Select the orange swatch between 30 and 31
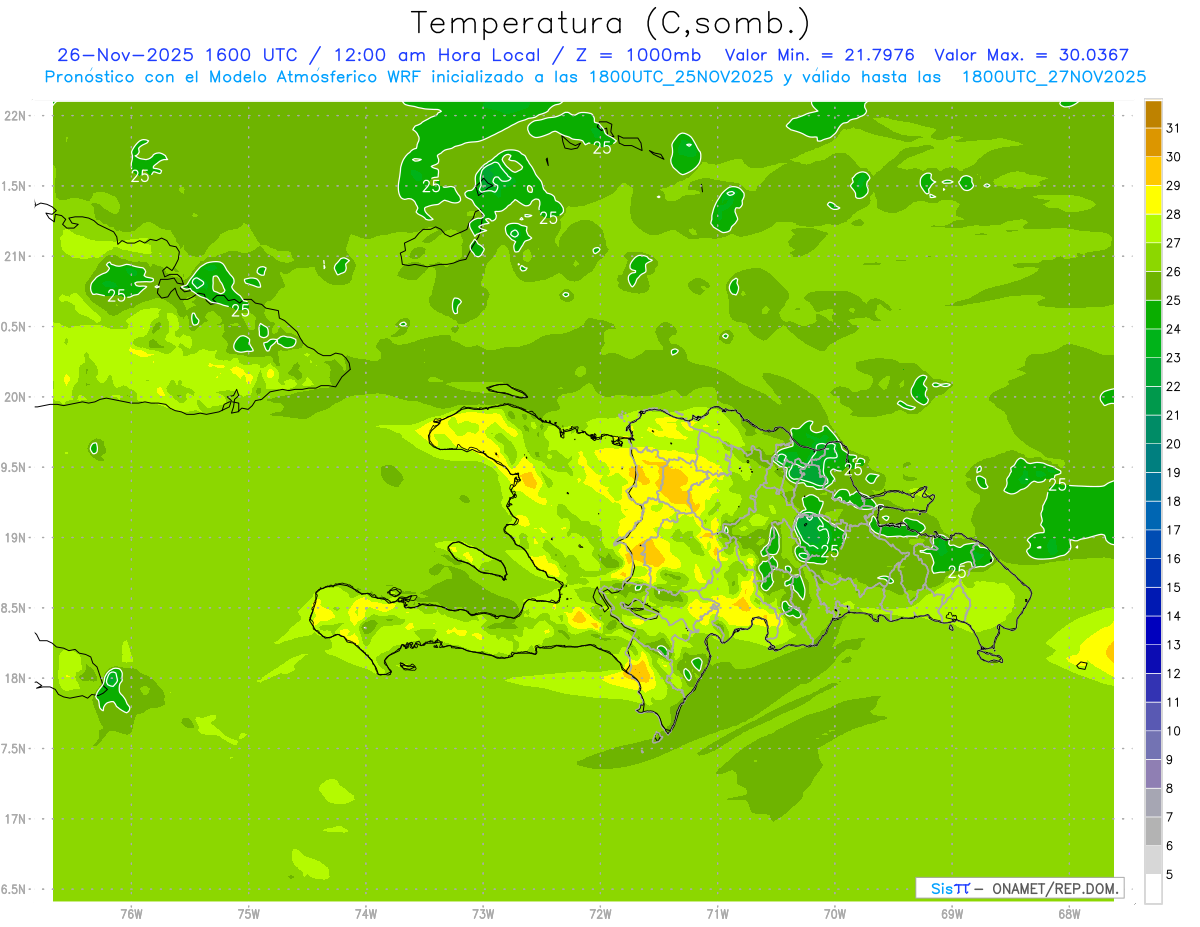 1153,143
